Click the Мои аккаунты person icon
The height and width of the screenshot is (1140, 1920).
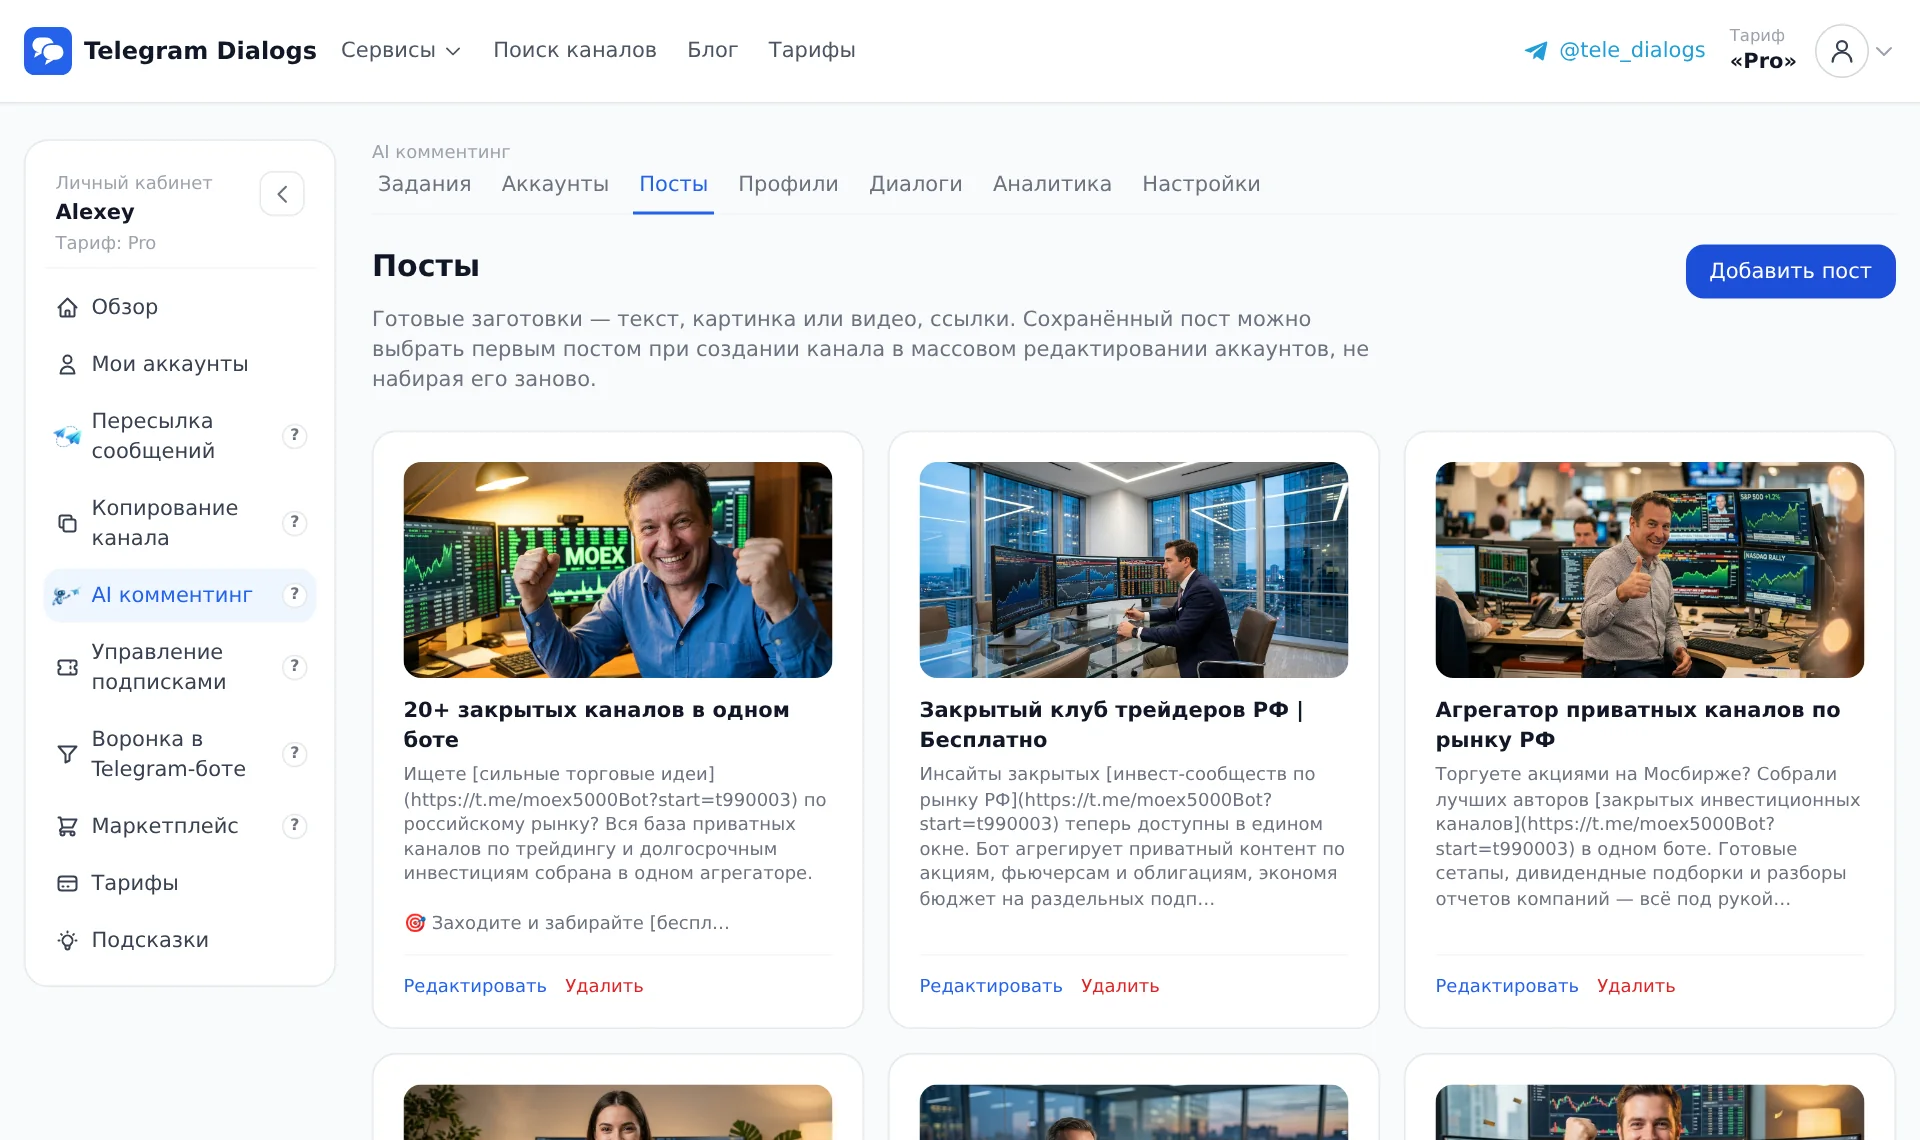tap(67, 364)
